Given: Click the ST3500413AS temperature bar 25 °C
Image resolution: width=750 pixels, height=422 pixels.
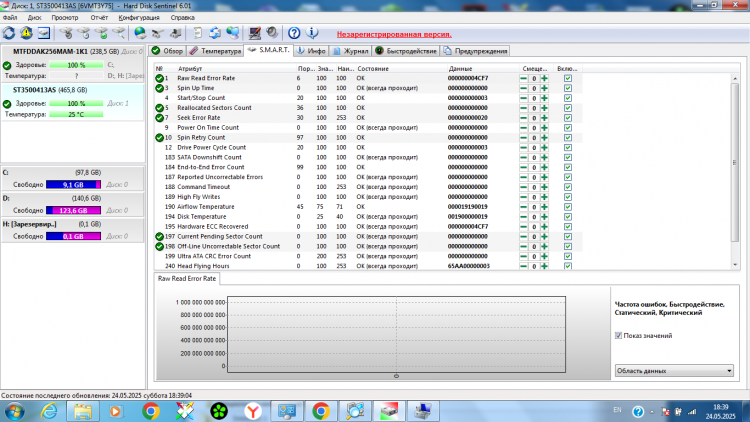Looking at the screenshot, I should click(76, 114).
